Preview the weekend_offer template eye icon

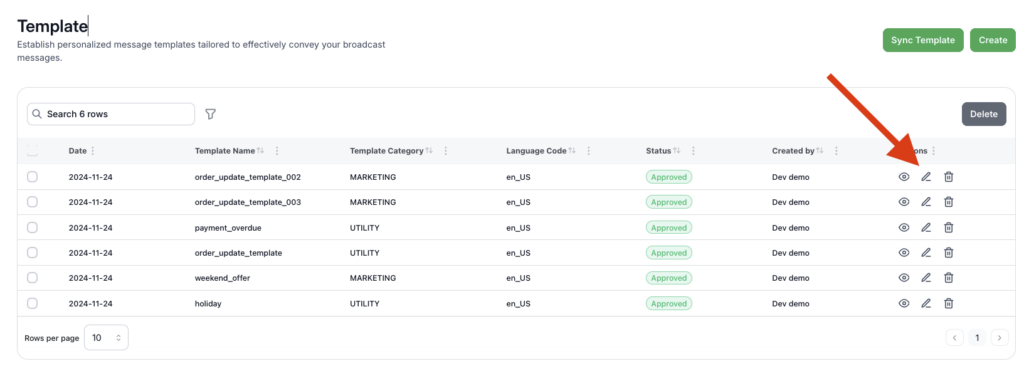click(904, 278)
